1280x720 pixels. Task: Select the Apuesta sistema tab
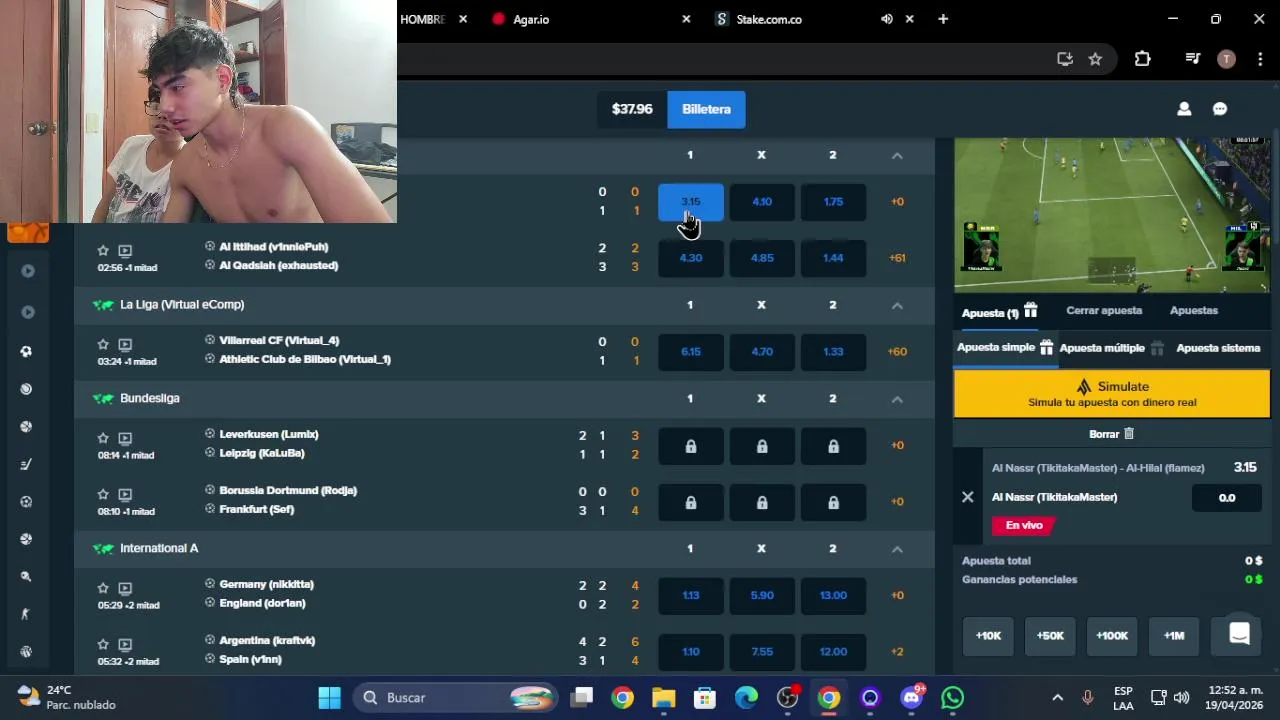point(1218,348)
